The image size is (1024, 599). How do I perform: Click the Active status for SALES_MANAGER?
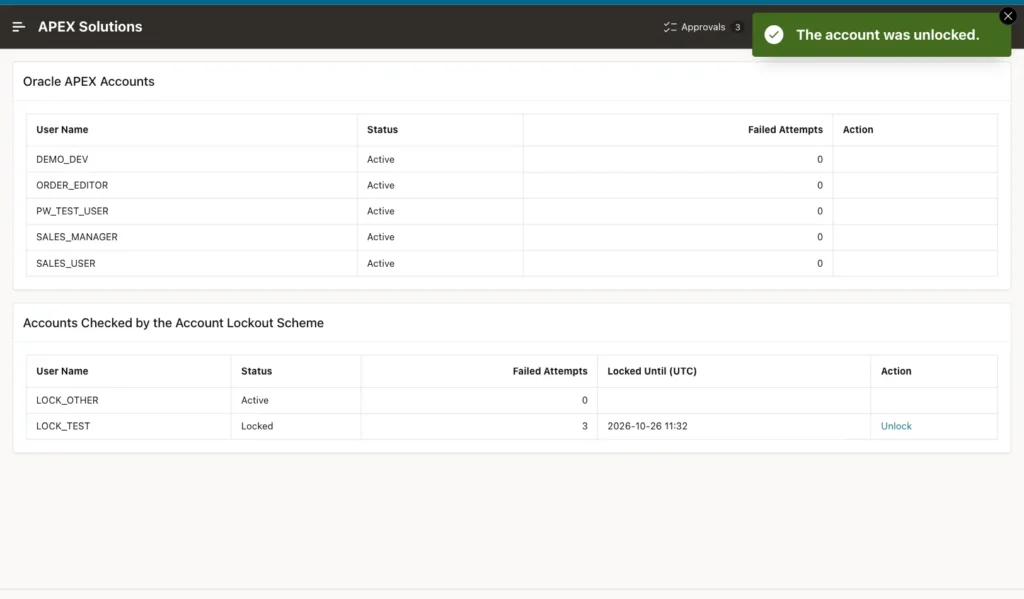click(x=381, y=237)
